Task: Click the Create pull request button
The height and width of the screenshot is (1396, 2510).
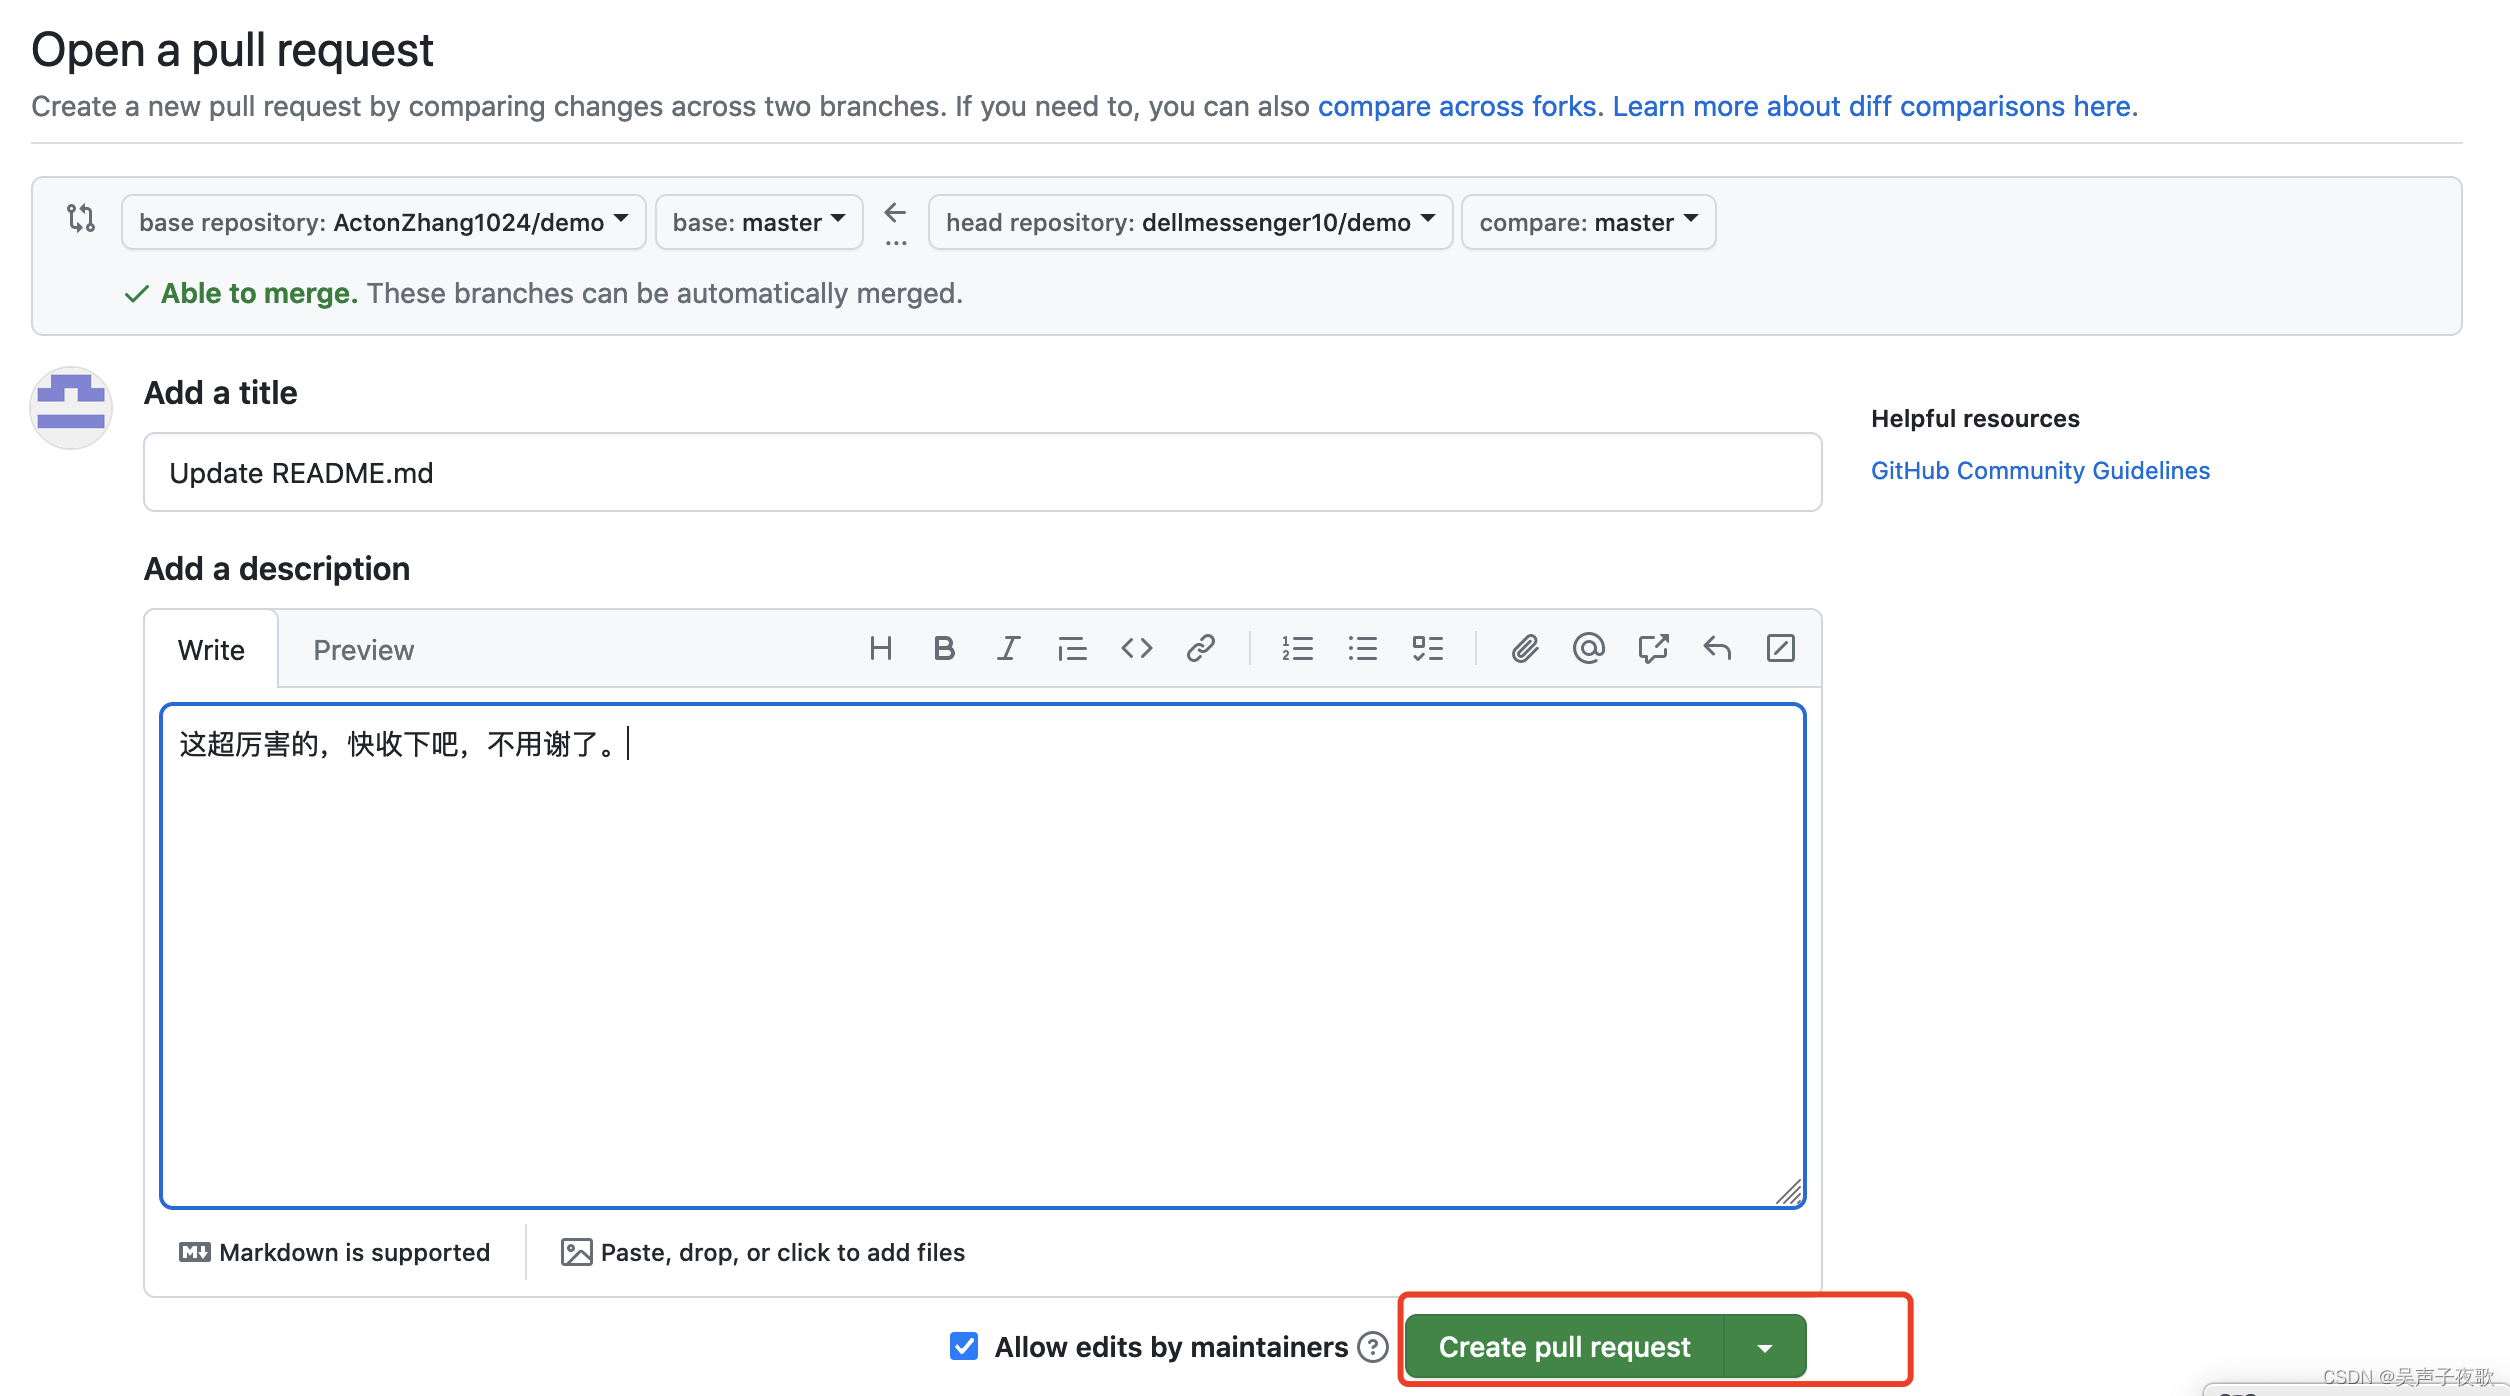Action: coord(1564,1347)
